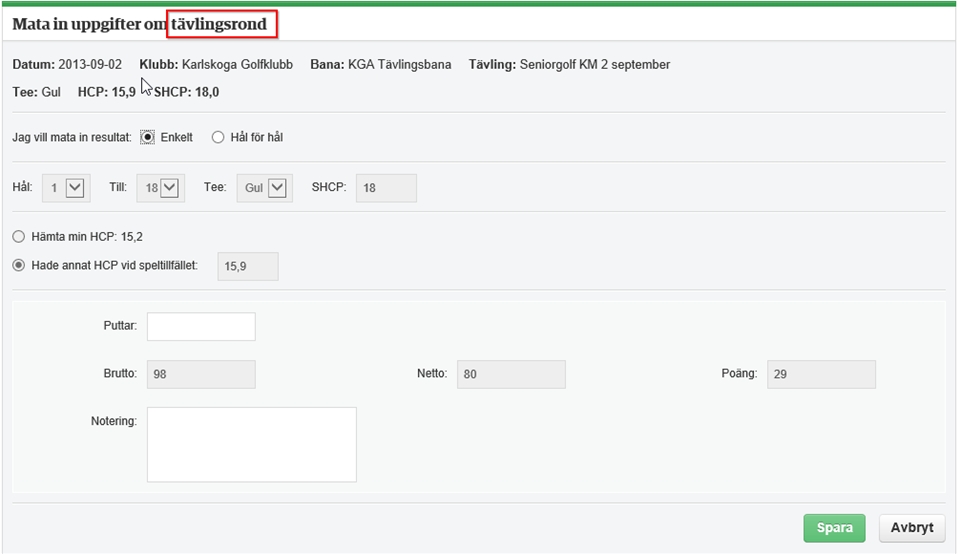Open the Tee dropdown showing Gul

tap(264, 188)
